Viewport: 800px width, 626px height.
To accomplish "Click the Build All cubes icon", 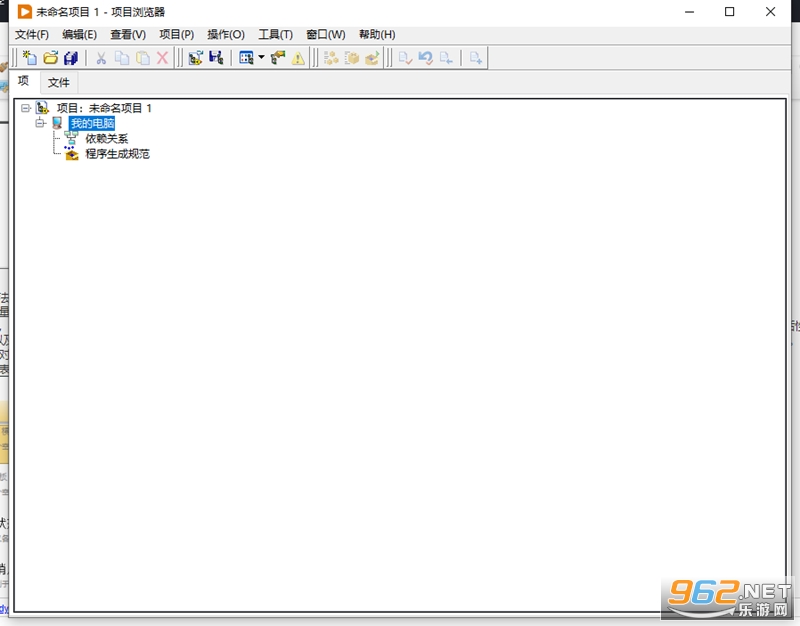I will click(331, 58).
